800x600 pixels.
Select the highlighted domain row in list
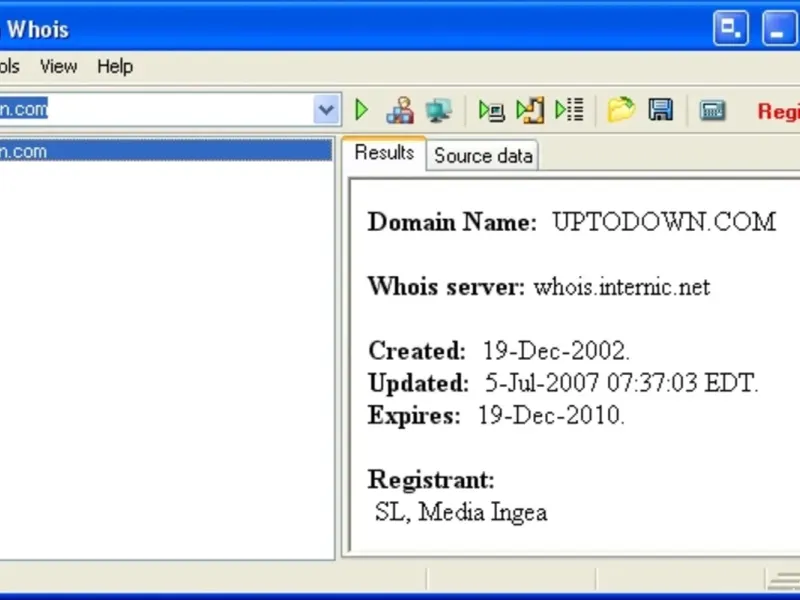tap(166, 152)
